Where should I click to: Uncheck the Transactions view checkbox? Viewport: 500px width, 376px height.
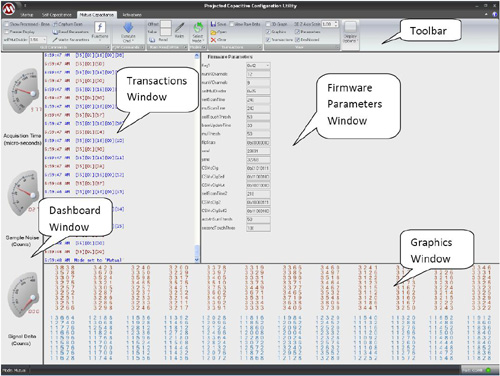pos(268,40)
